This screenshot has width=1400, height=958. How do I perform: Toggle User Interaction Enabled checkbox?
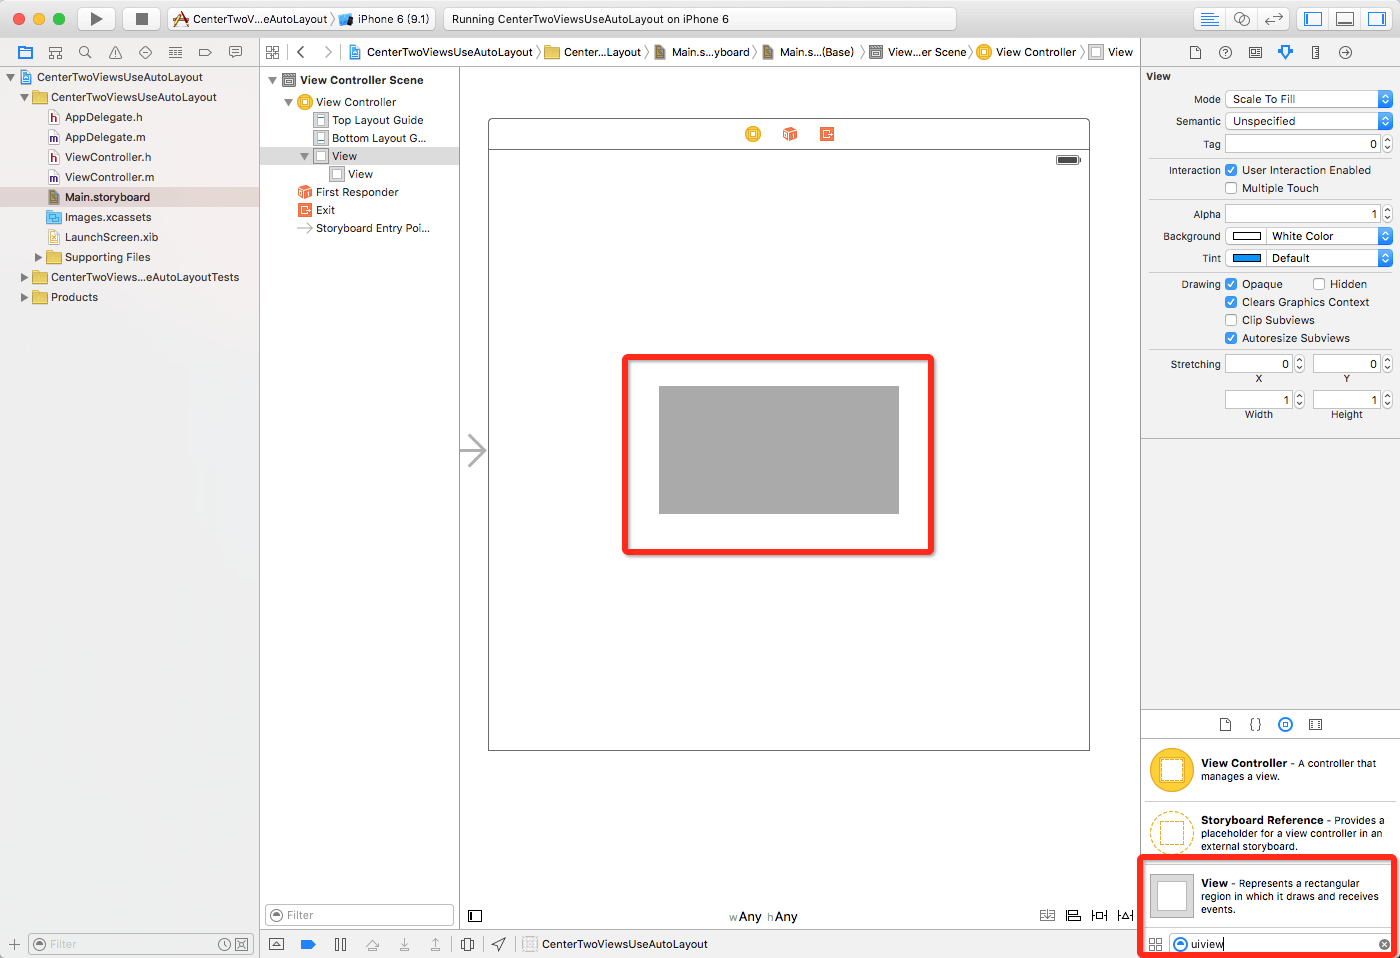(x=1231, y=170)
